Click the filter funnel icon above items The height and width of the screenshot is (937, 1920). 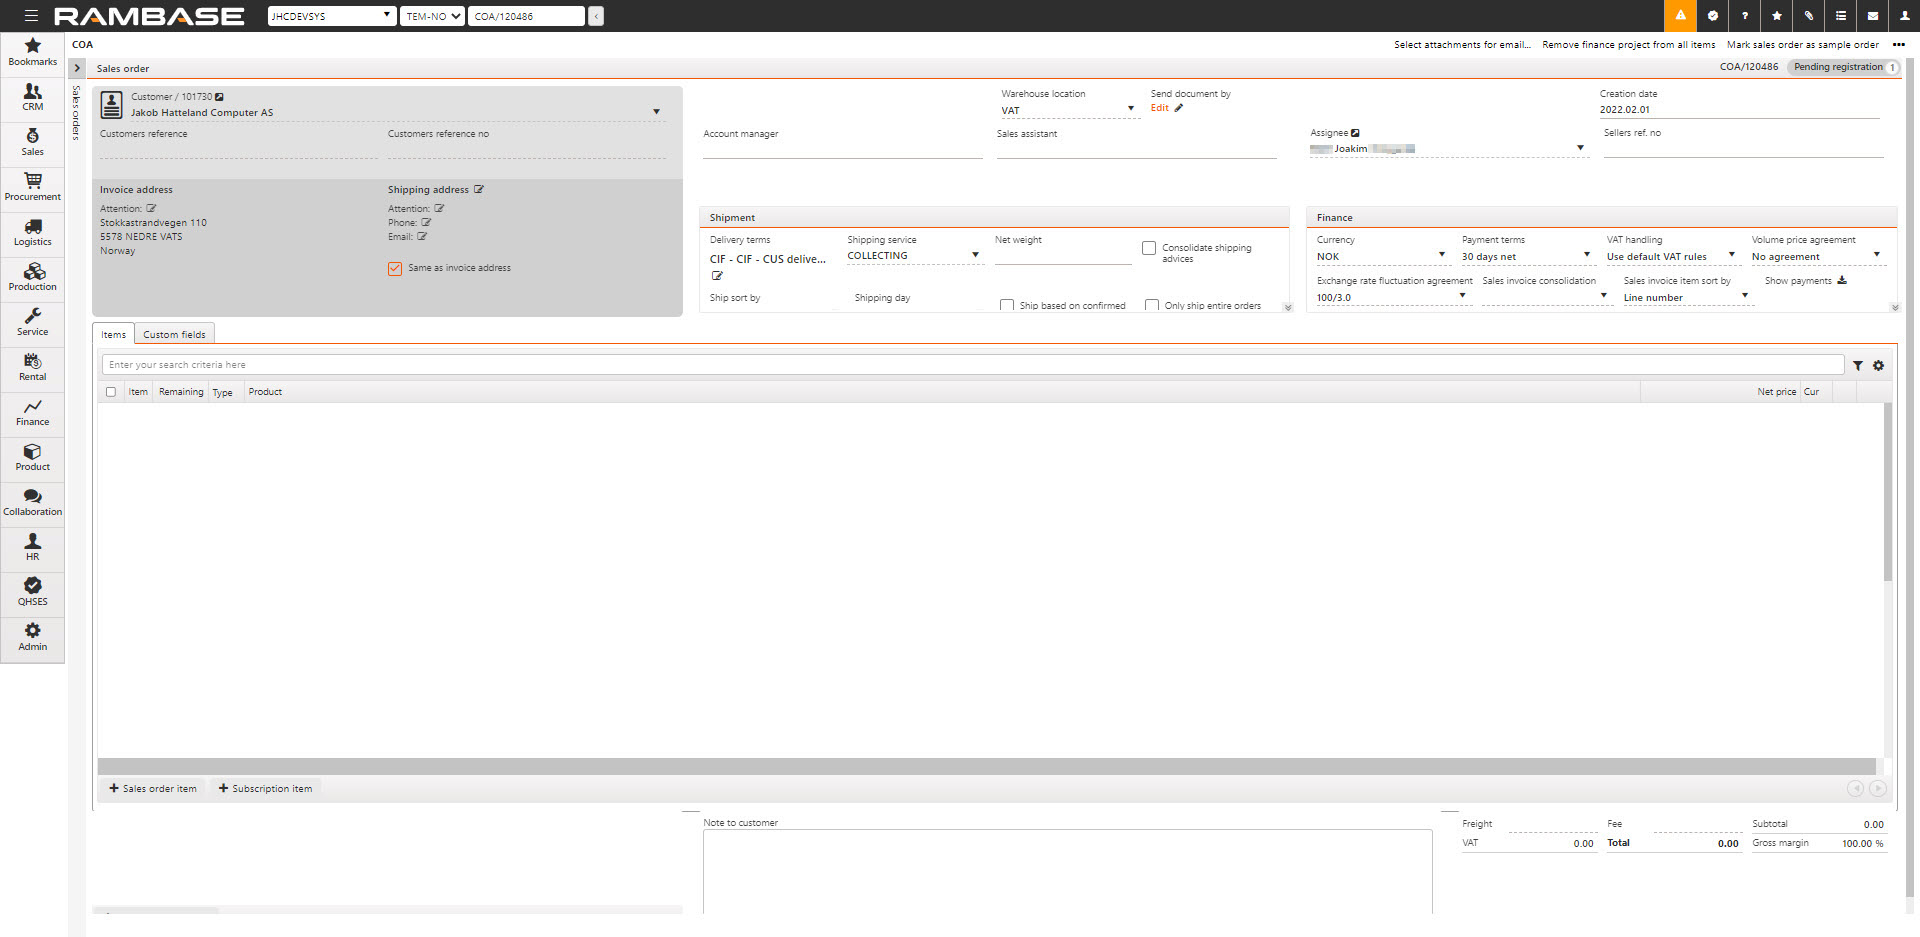coord(1857,366)
